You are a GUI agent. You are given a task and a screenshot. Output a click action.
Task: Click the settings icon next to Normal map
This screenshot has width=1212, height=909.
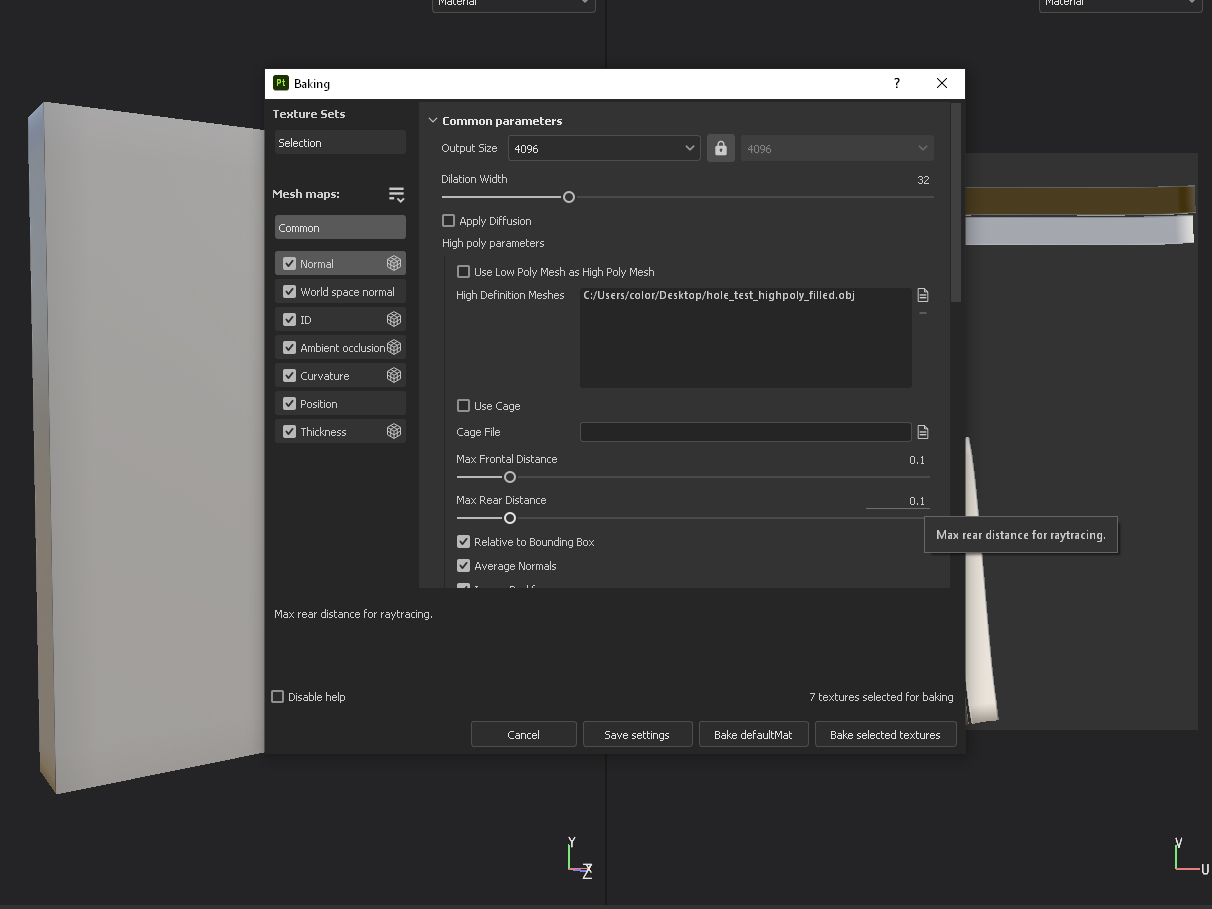click(394, 263)
